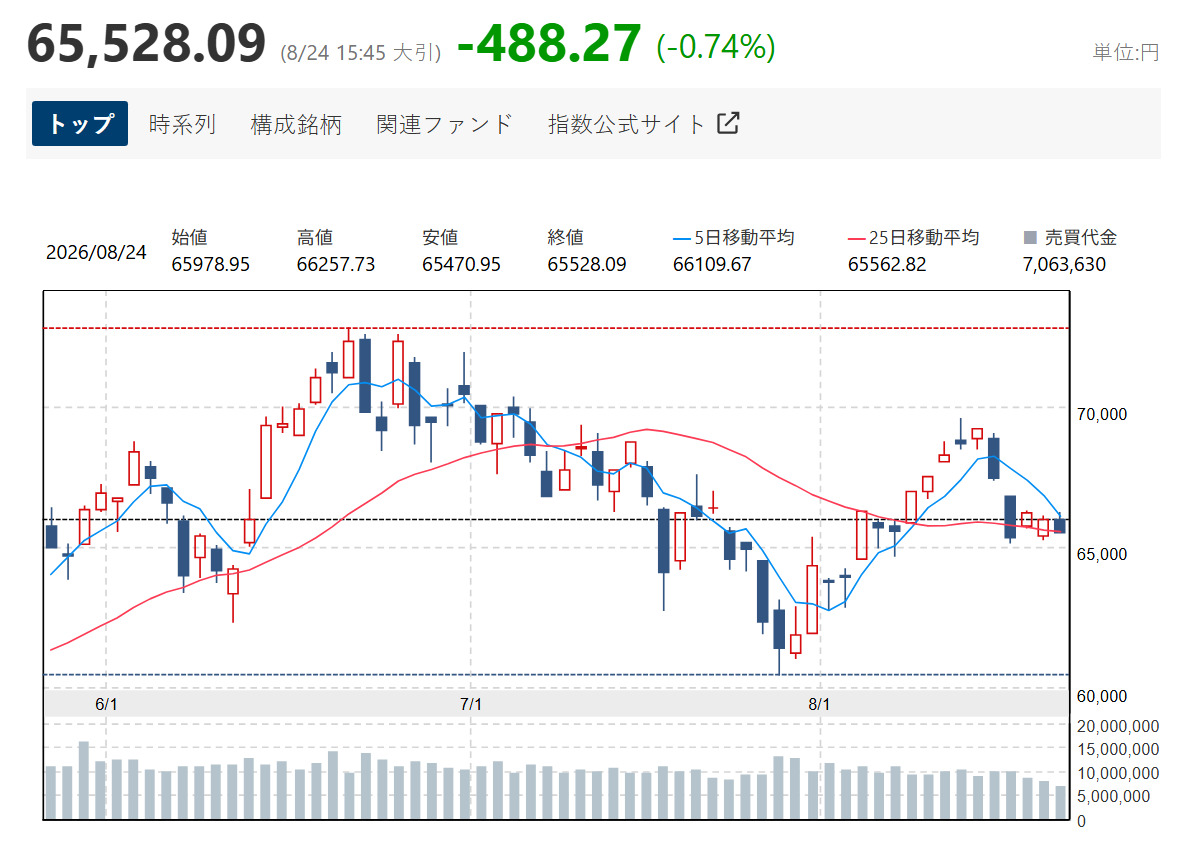1192x849 pixels.
Task: Click the trading value 7,063,630
Action: click(1064, 265)
